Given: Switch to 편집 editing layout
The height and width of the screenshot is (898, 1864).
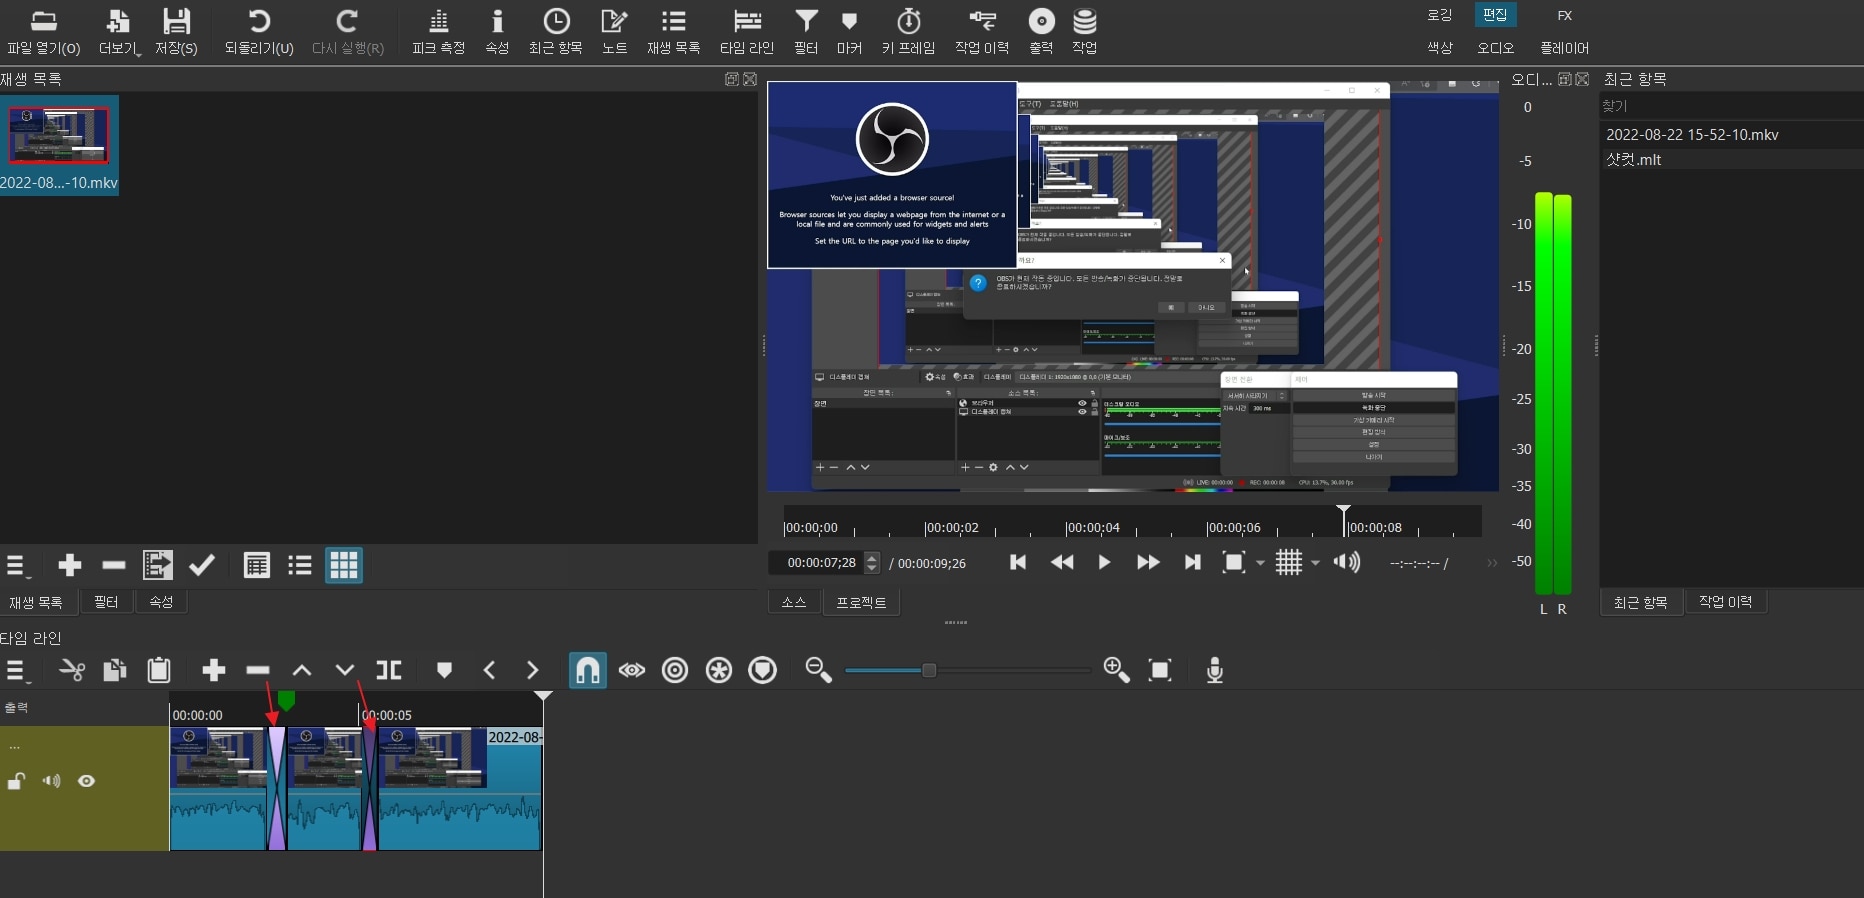Looking at the screenshot, I should (x=1495, y=15).
